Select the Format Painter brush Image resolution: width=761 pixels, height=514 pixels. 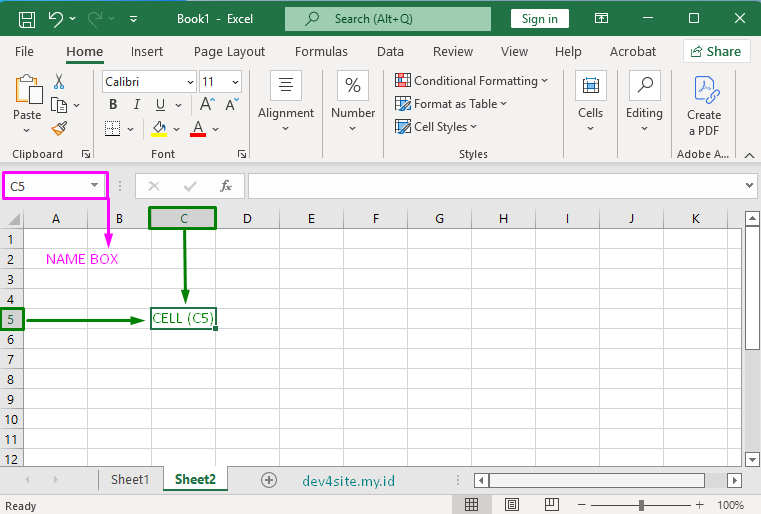tap(59, 128)
